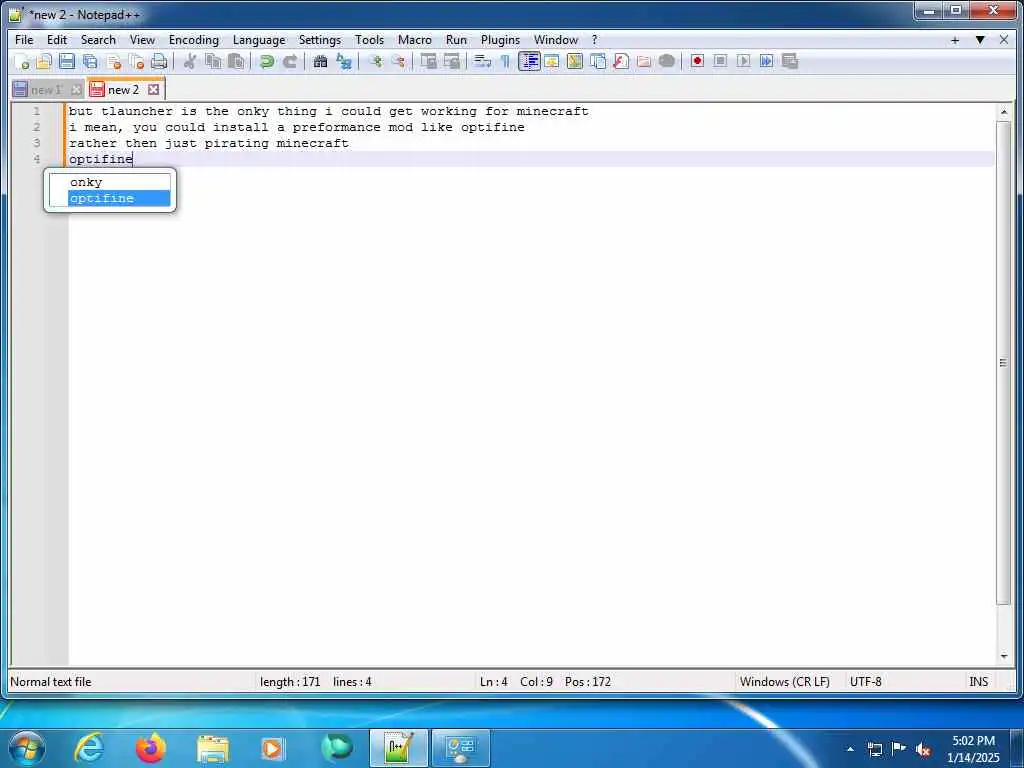The width and height of the screenshot is (1024, 768).
Task: Switch to the new 1 tab
Action: (46, 90)
